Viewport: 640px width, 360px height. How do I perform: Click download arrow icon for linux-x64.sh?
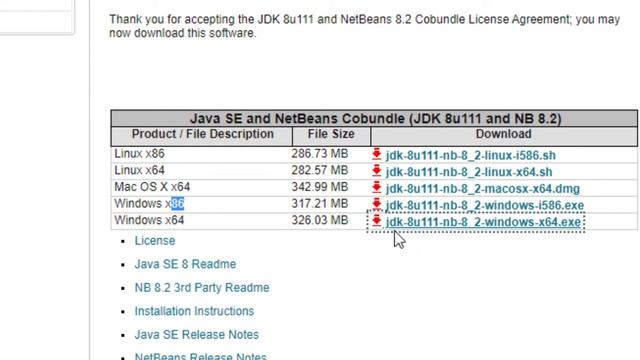point(376,171)
